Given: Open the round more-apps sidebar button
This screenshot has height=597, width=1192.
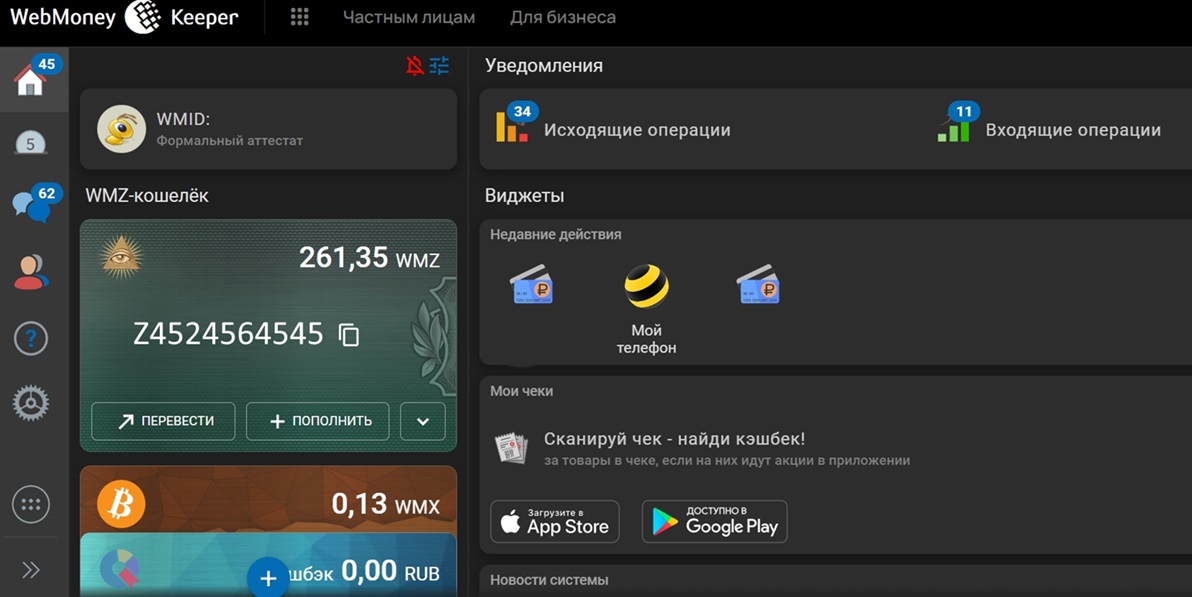Looking at the screenshot, I should pos(31,505).
